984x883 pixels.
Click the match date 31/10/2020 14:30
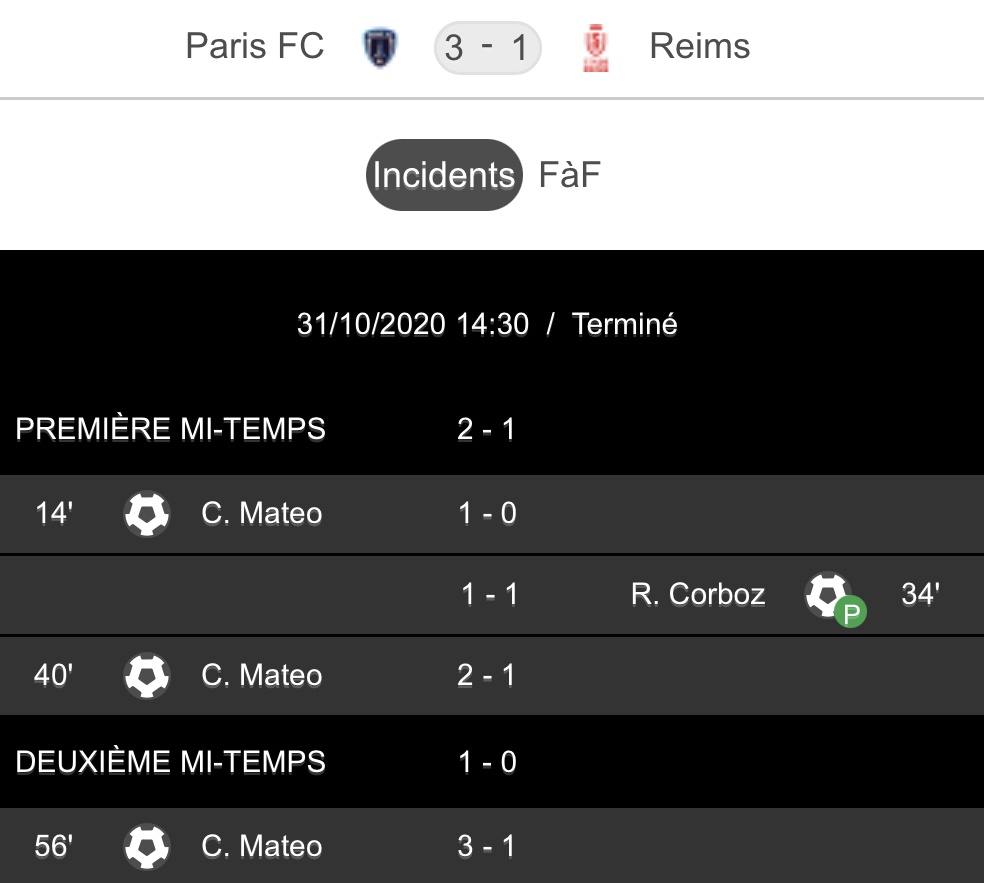pyautogui.click(x=413, y=324)
